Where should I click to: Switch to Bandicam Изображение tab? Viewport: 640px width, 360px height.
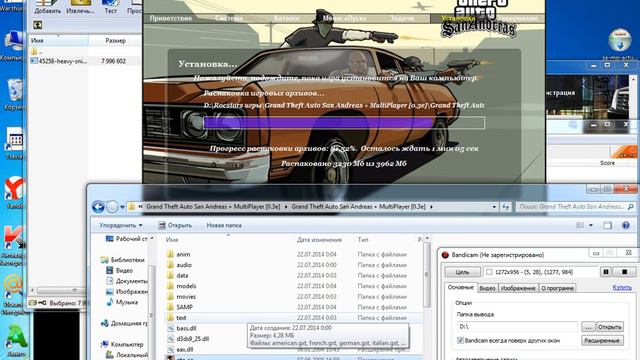tap(518, 288)
